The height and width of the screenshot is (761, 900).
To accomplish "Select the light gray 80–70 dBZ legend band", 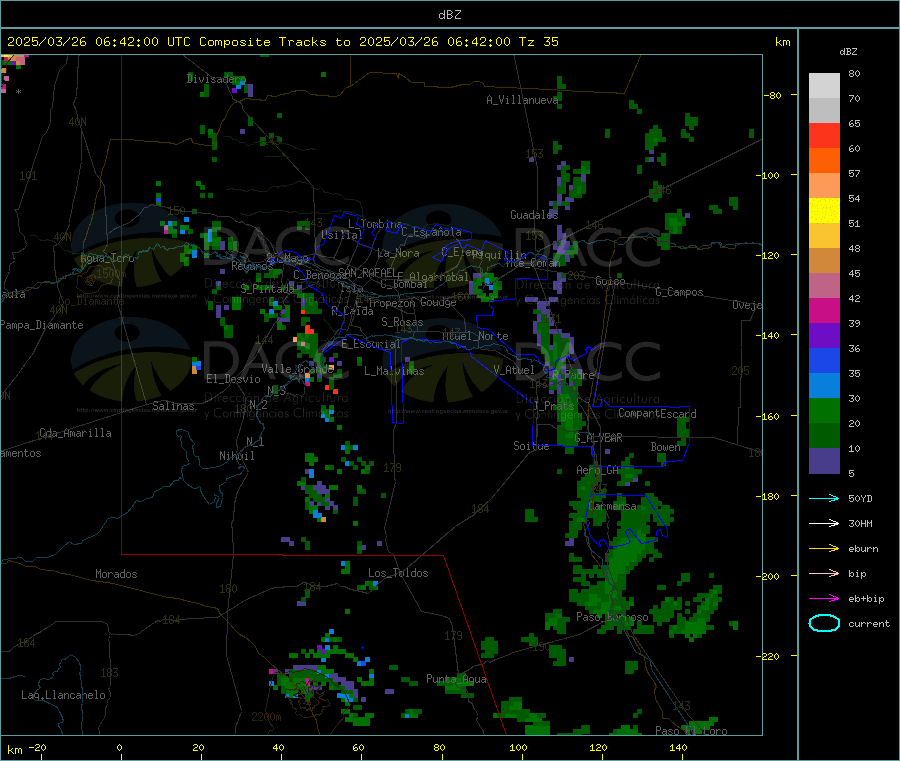I will click(x=824, y=86).
